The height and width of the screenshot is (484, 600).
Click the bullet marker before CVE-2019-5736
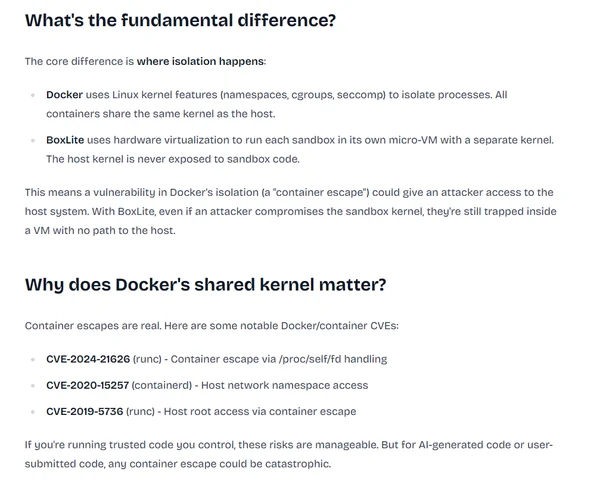(32, 410)
